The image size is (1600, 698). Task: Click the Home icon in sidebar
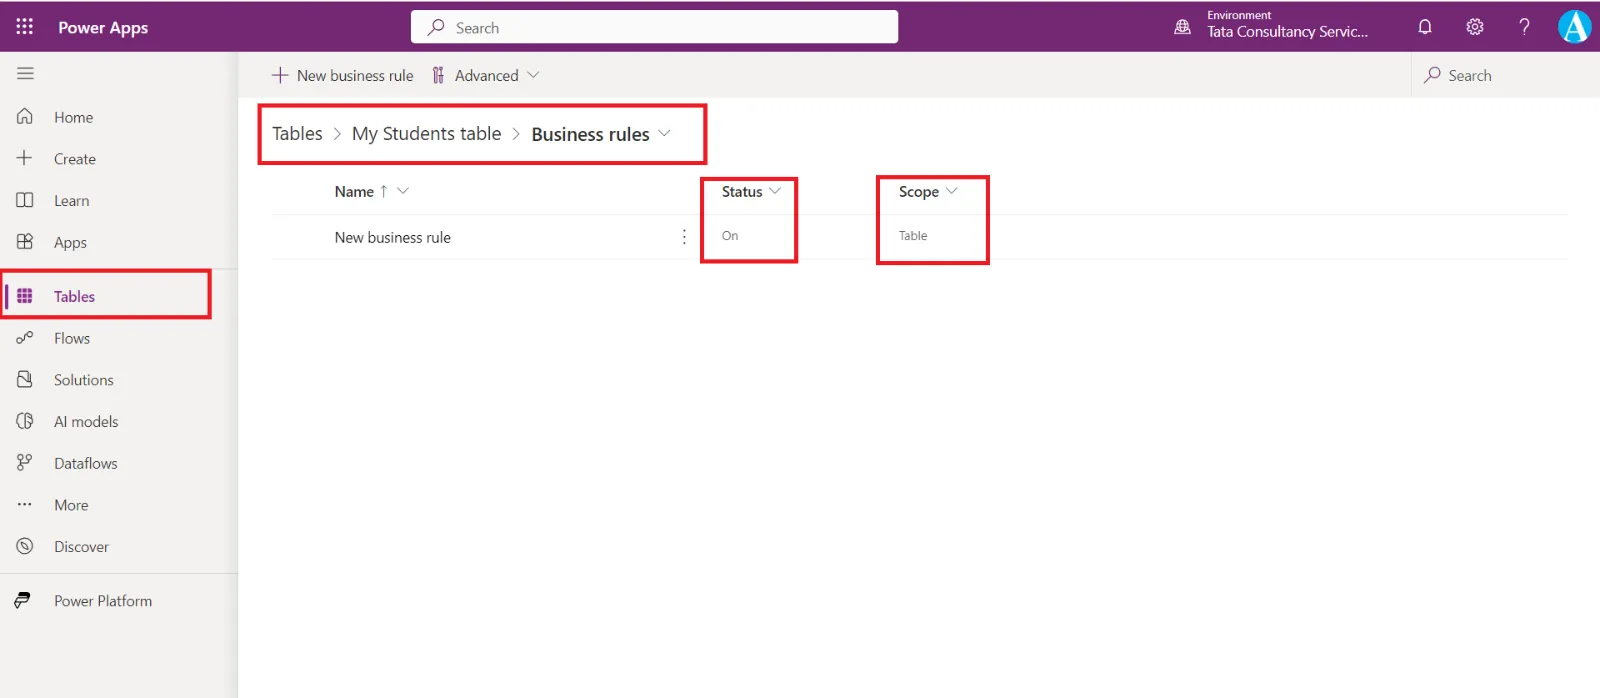(x=25, y=116)
